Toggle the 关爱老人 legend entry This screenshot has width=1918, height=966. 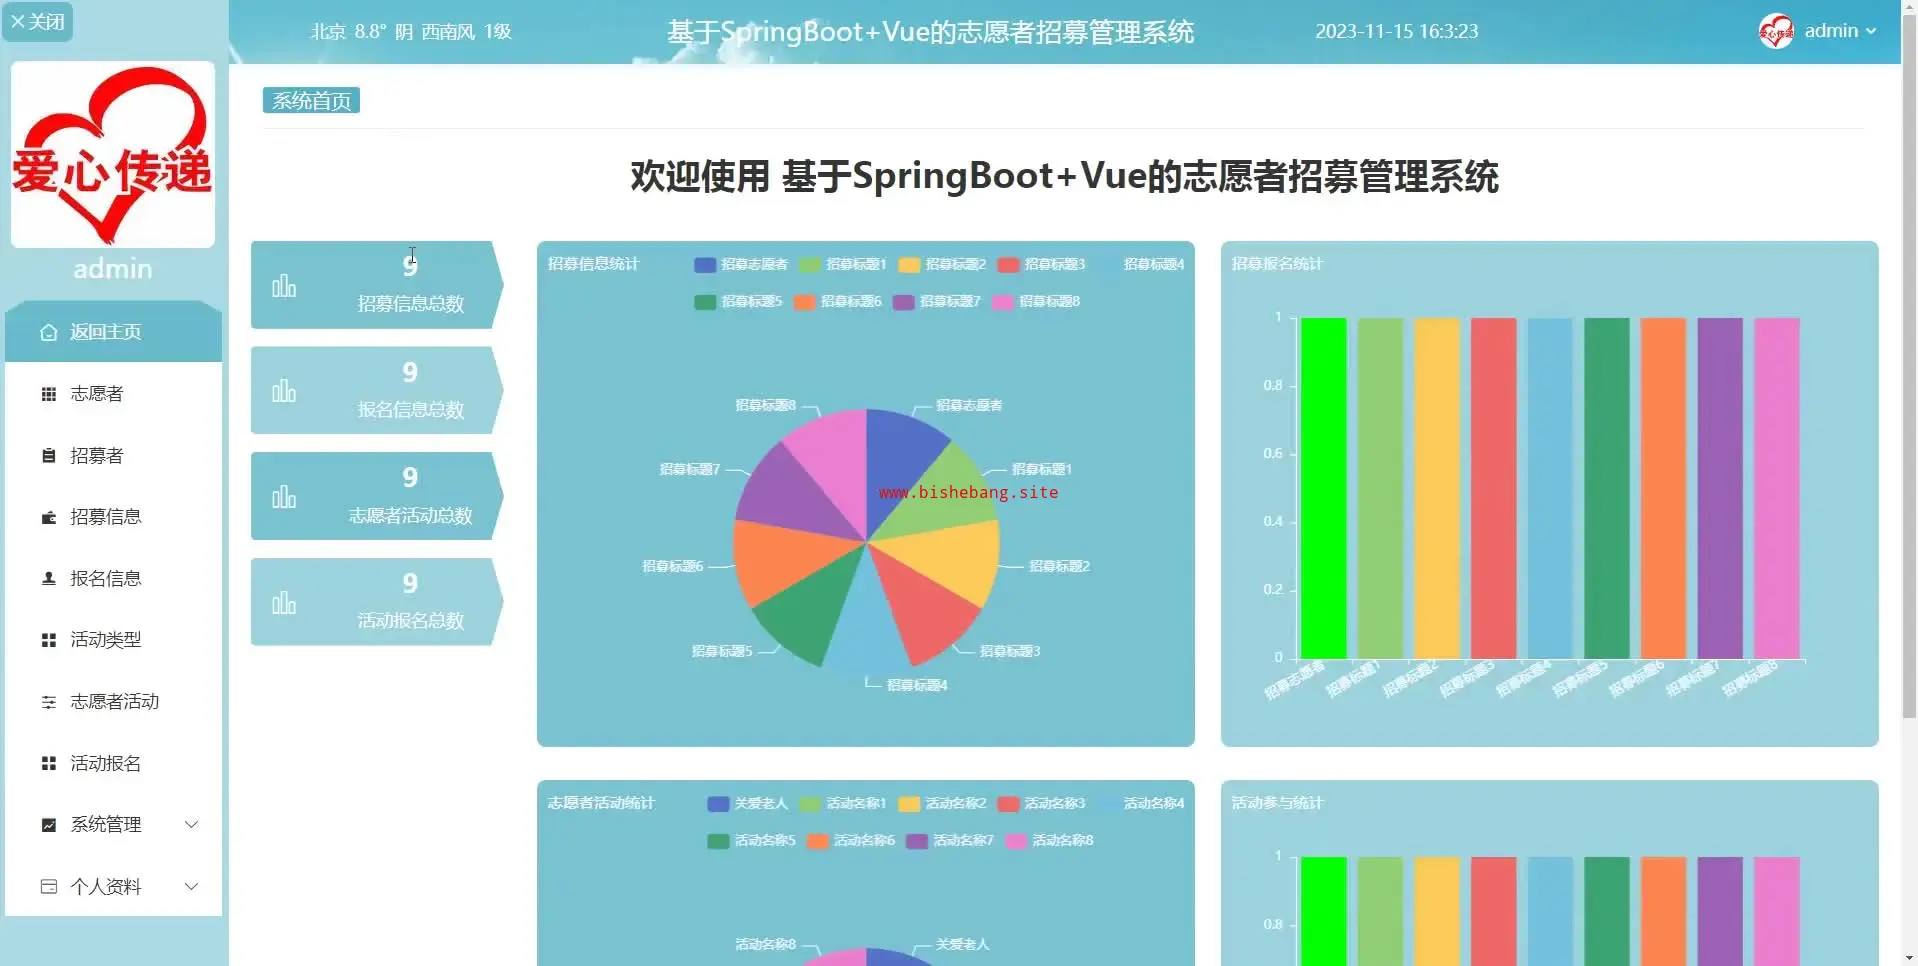(748, 804)
